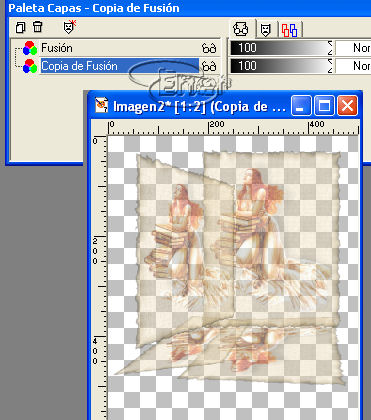Click the delete layer trash icon
The width and height of the screenshot is (371, 420).
click(x=37, y=27)
